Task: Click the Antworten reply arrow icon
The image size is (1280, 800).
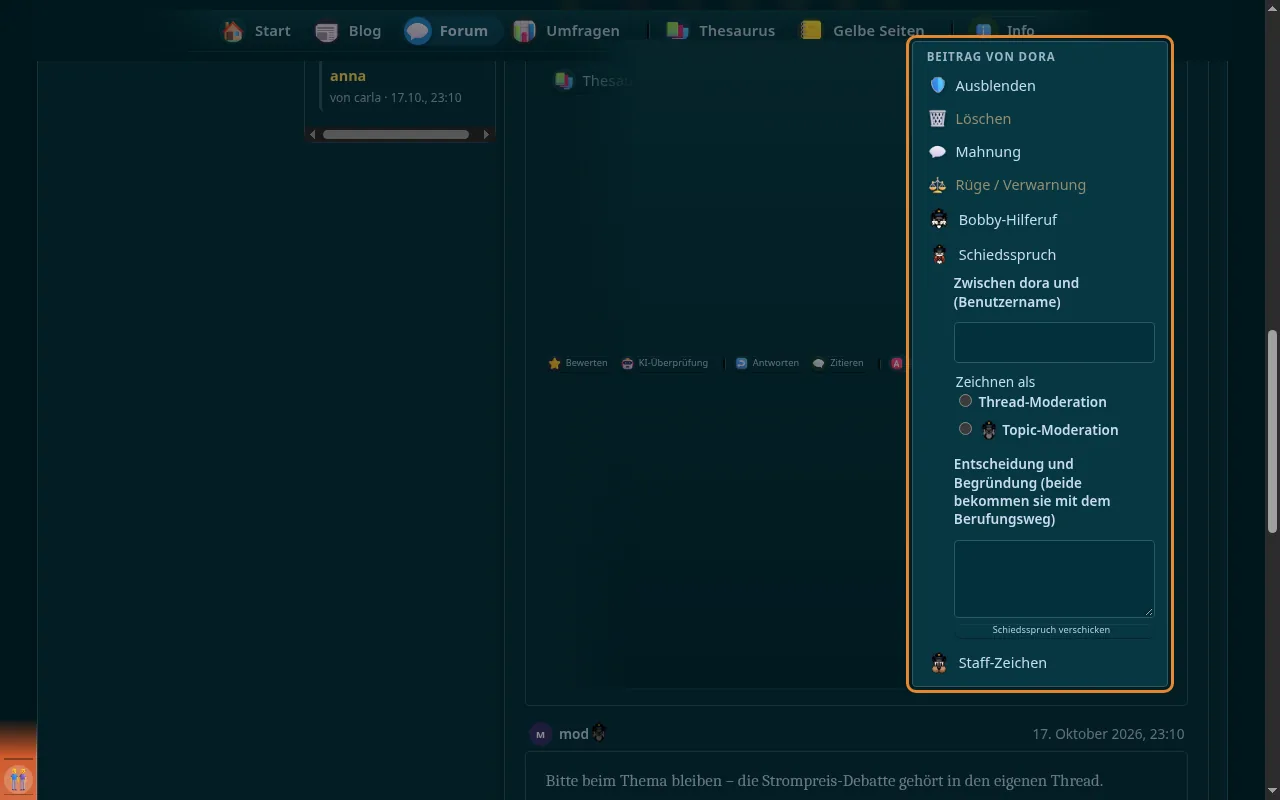Action: (x=741, y=363)
